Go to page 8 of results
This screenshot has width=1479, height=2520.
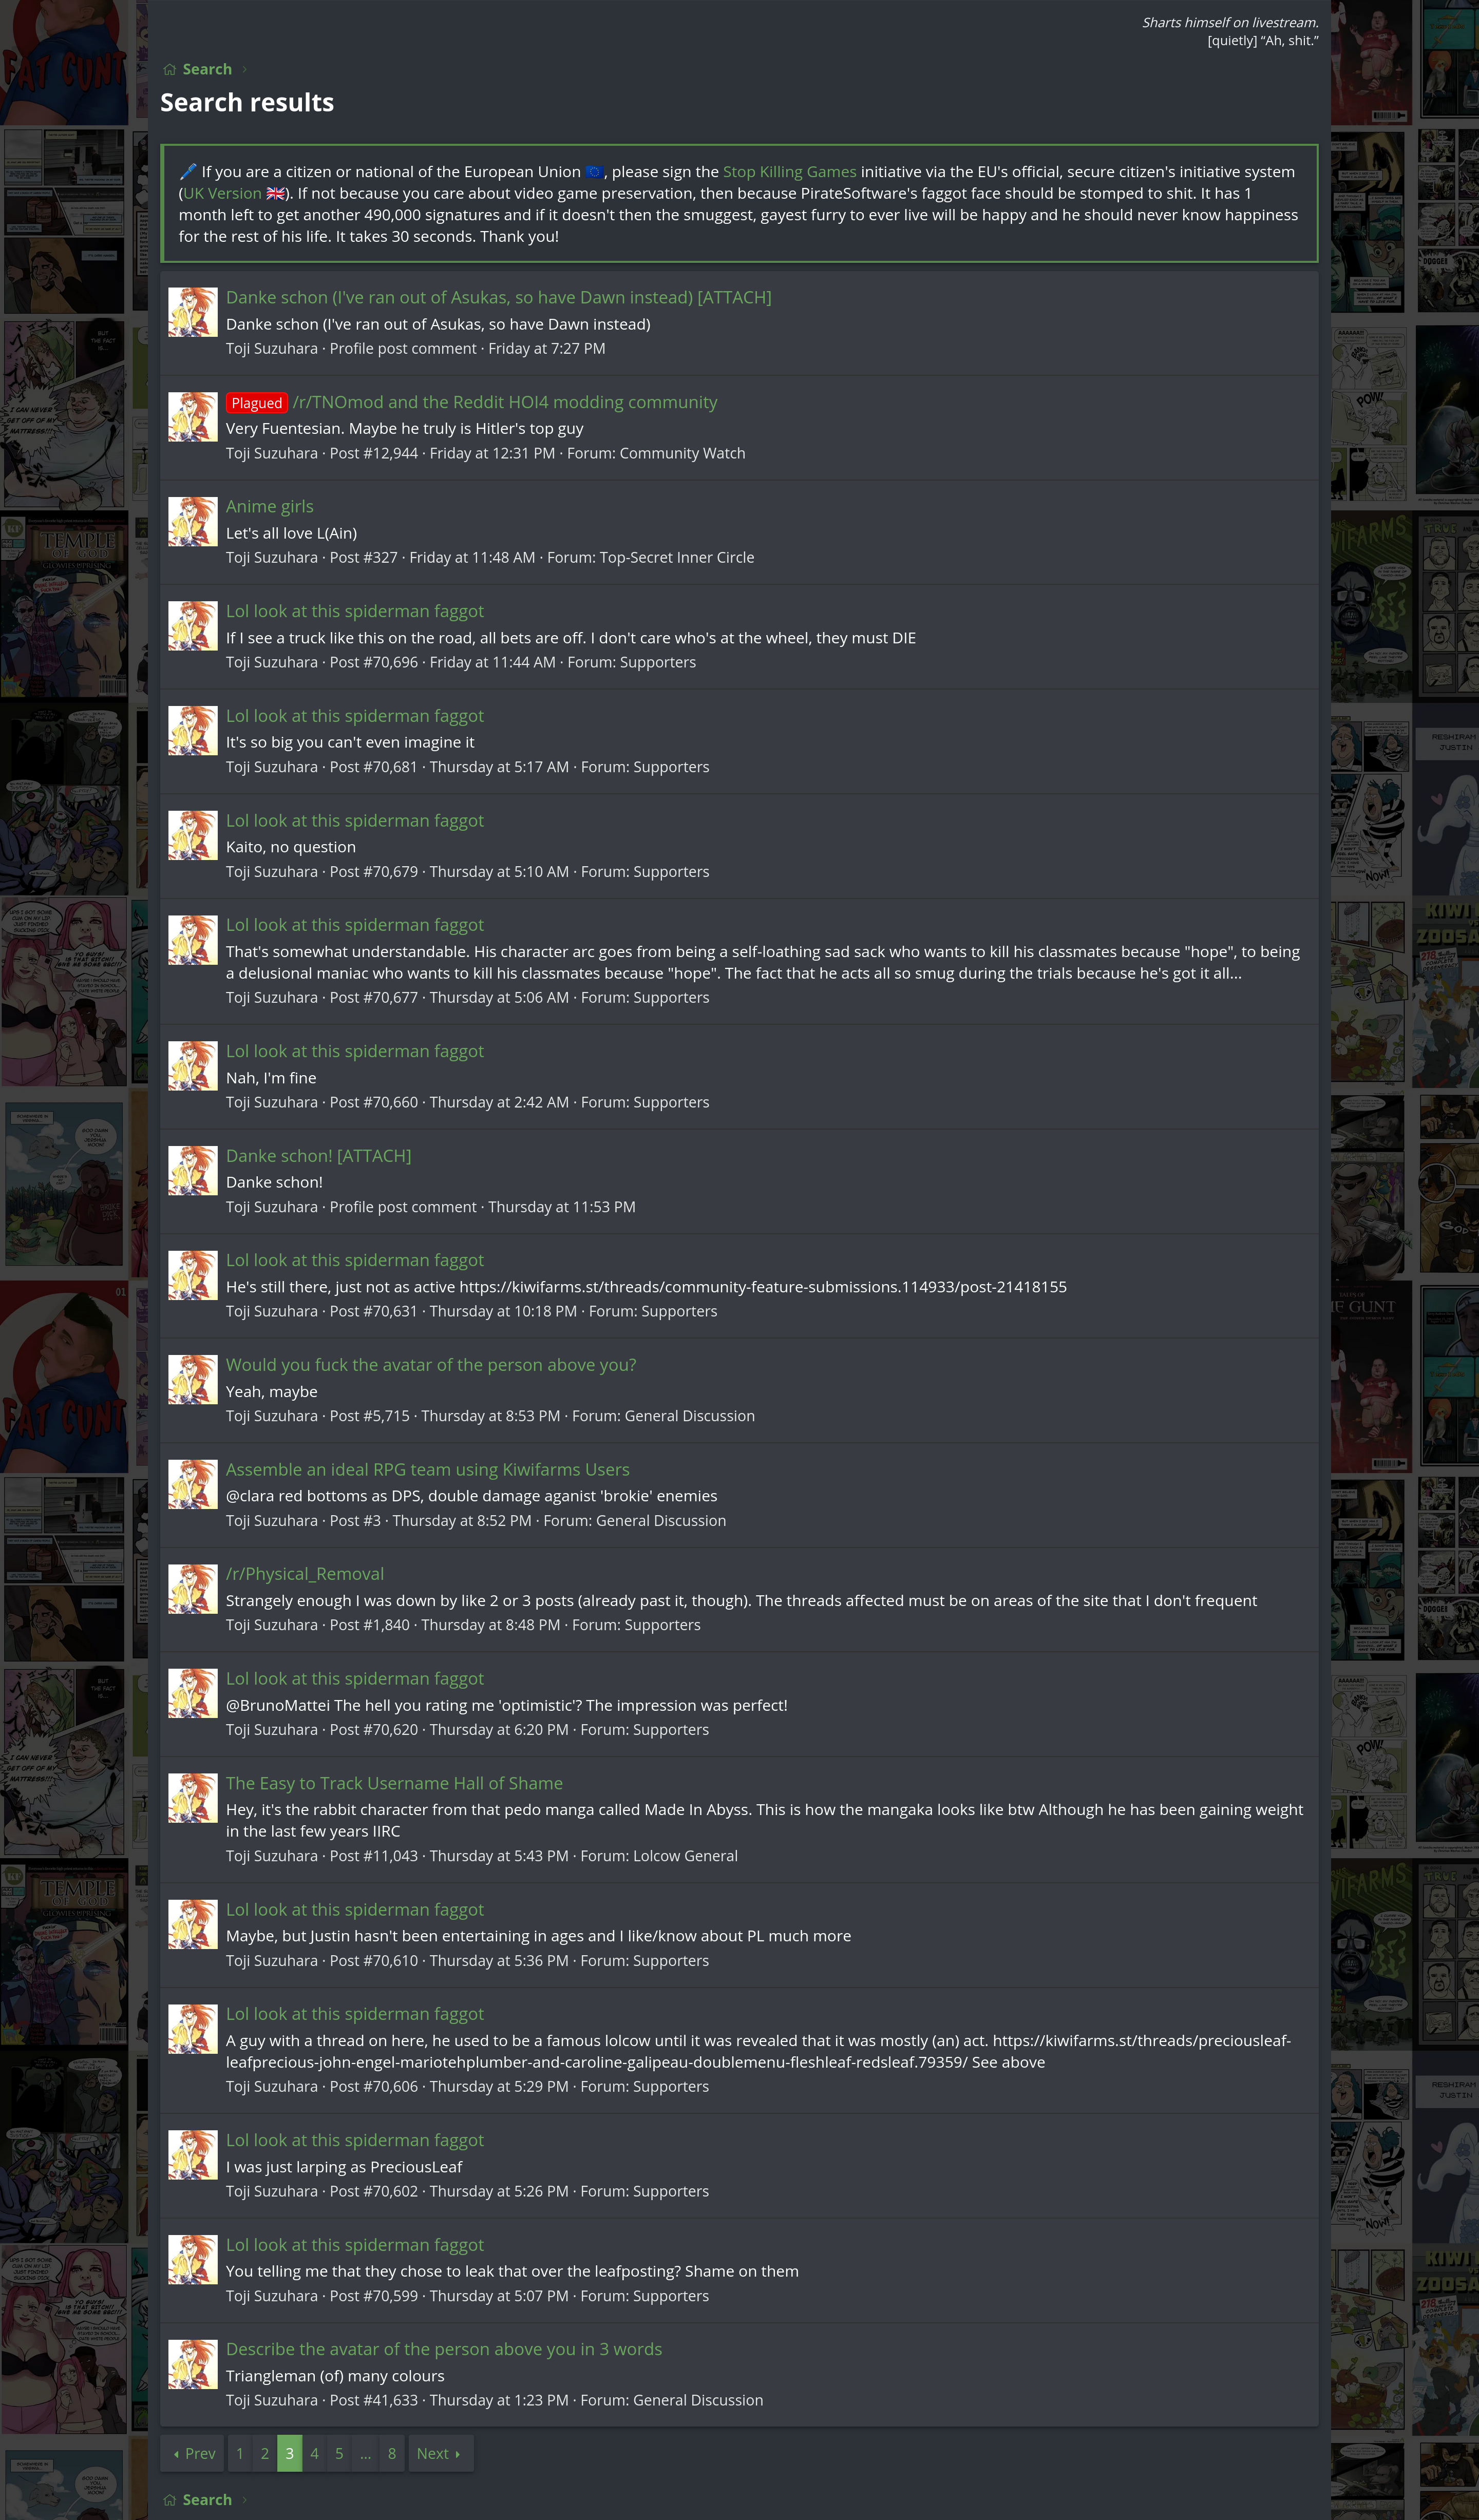392,2453
